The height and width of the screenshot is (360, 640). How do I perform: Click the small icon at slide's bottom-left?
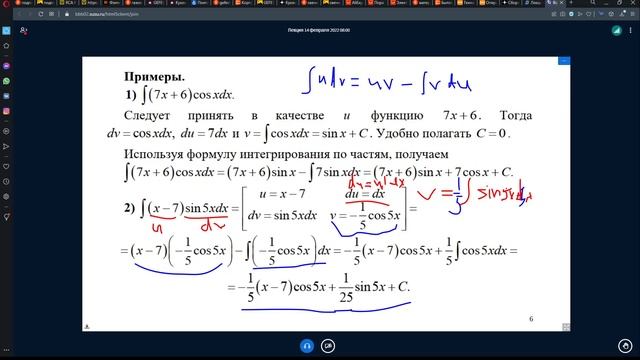click(x=87, y=327)
